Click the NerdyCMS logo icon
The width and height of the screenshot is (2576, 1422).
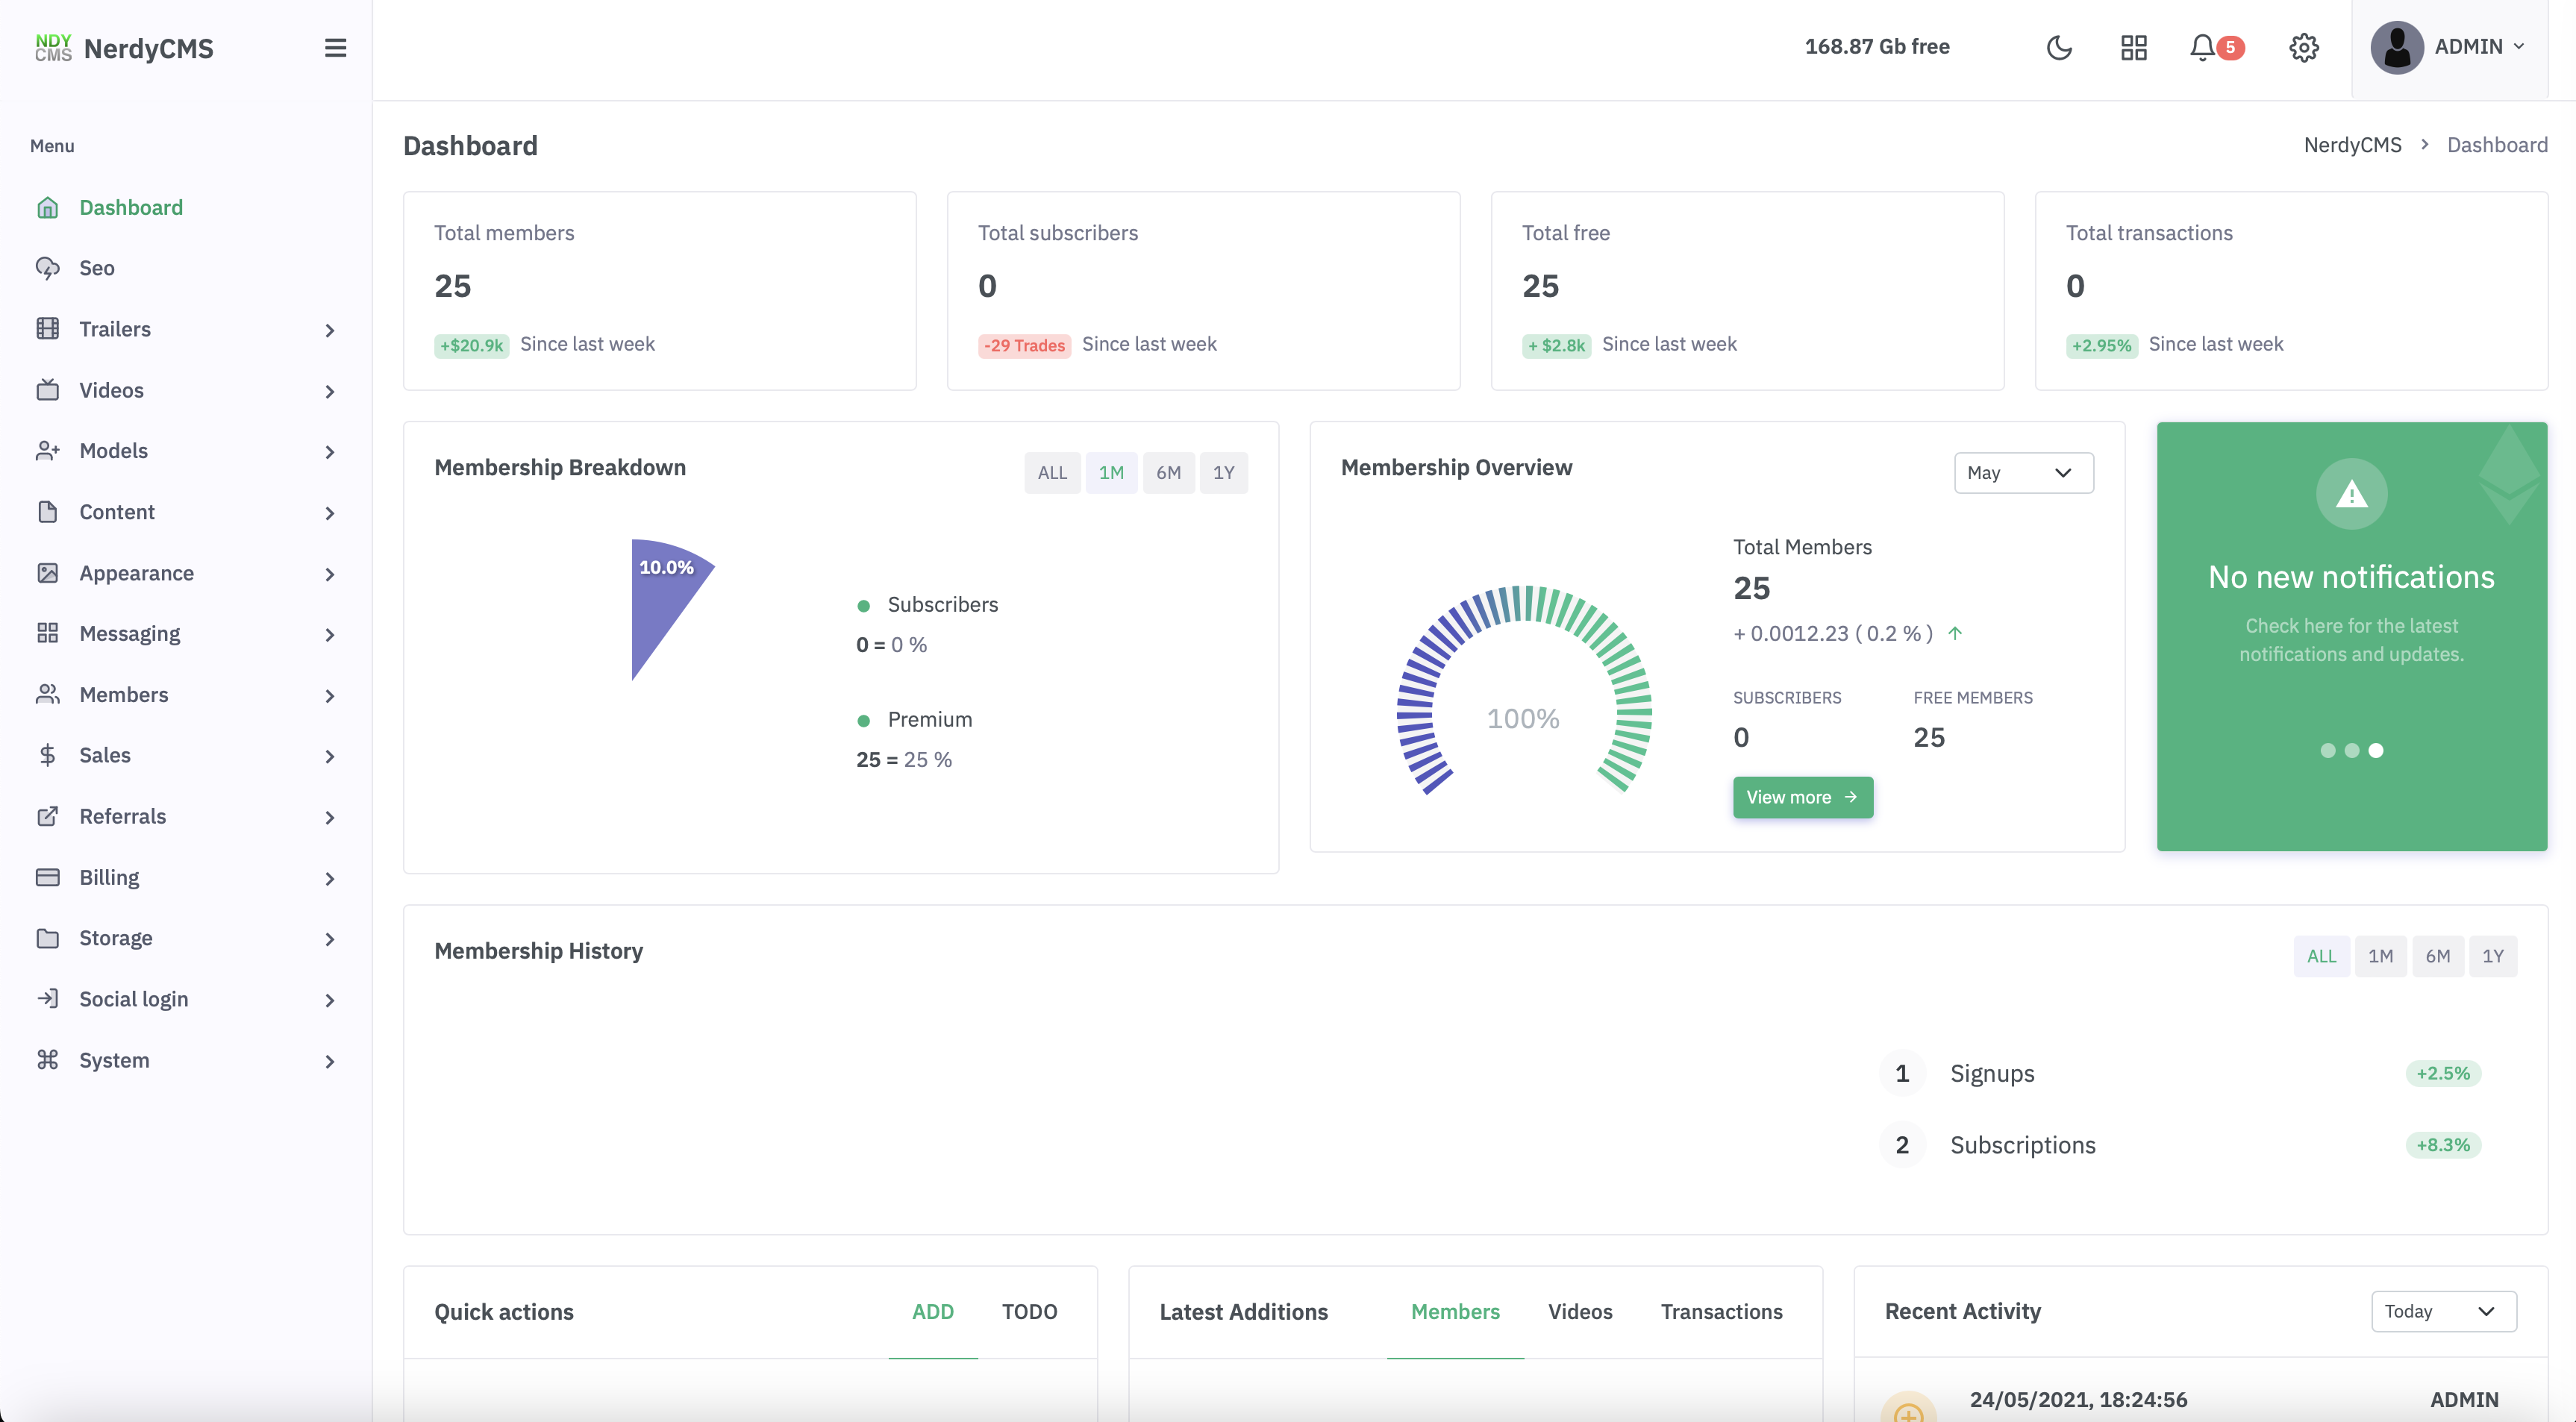53,48
